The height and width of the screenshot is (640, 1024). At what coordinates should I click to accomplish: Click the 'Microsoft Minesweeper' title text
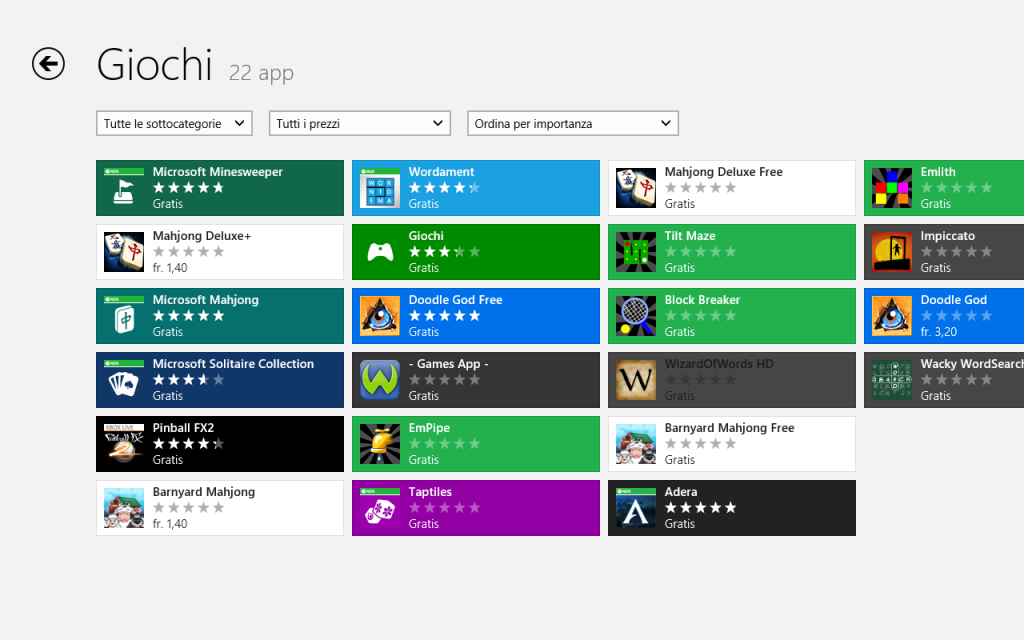217,172
